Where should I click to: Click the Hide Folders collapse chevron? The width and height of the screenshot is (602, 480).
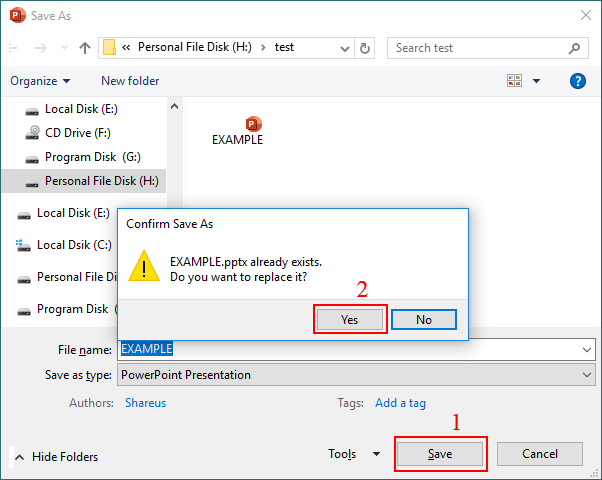[20, 457]
